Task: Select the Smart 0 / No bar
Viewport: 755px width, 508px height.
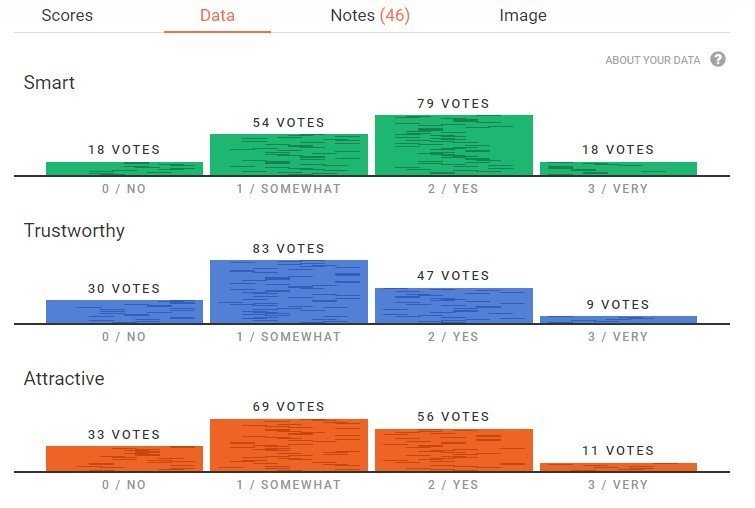Action: 124,169
